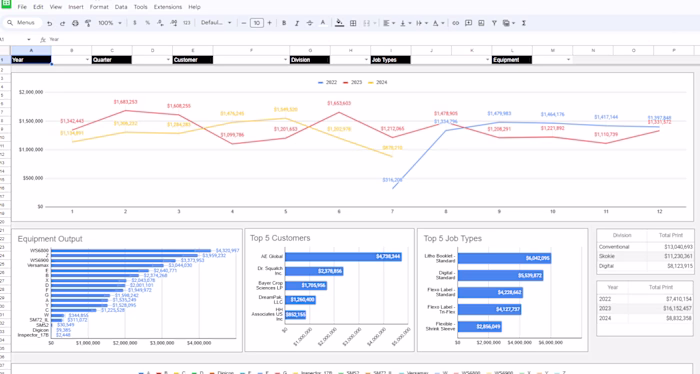Open the zoom 100% dropdown

click(x=110, y=23)
